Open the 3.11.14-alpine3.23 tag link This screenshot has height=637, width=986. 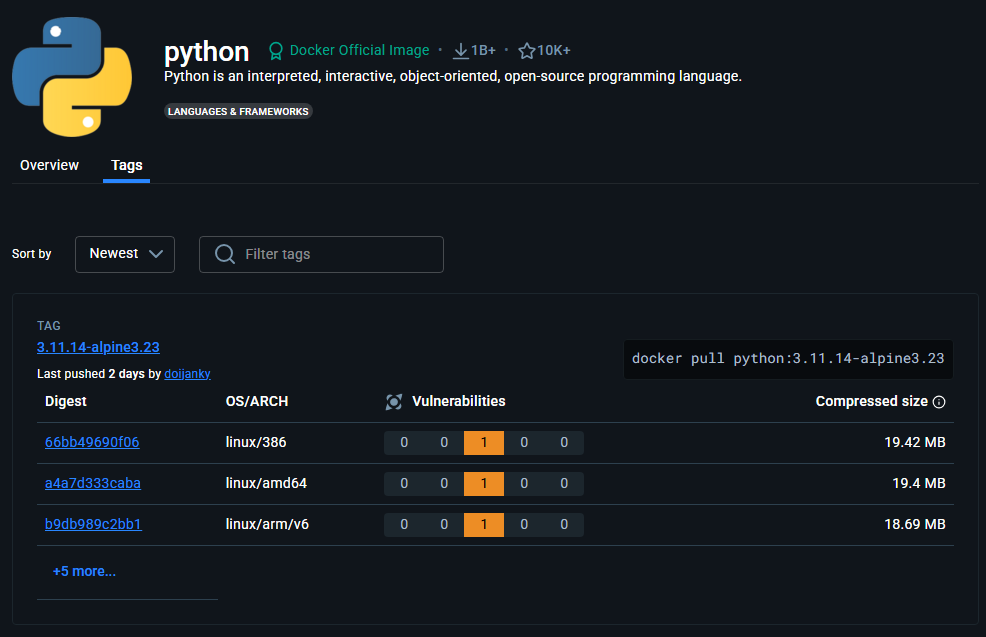coord(98,347)
